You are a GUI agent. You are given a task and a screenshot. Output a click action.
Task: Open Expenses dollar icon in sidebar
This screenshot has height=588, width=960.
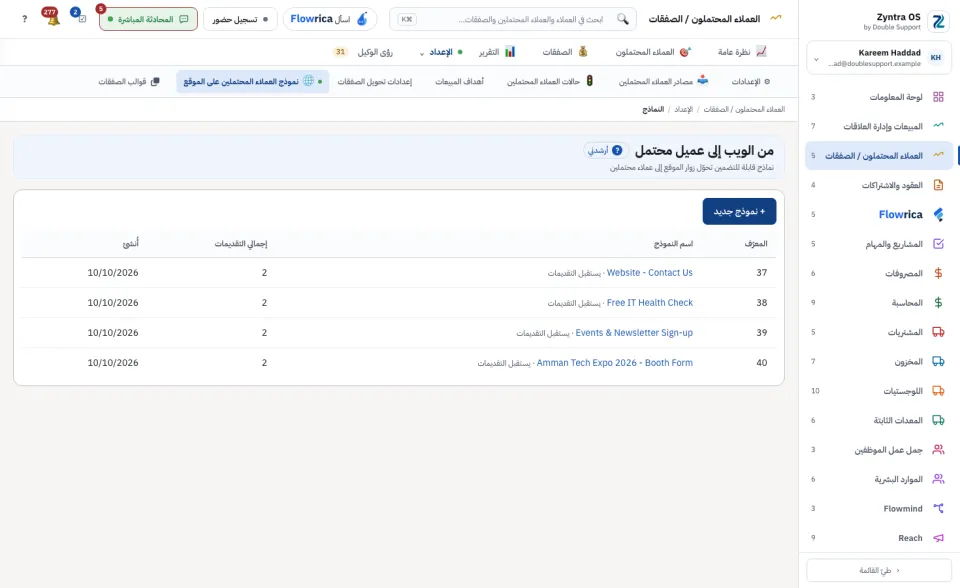click(x=938, y=273)
